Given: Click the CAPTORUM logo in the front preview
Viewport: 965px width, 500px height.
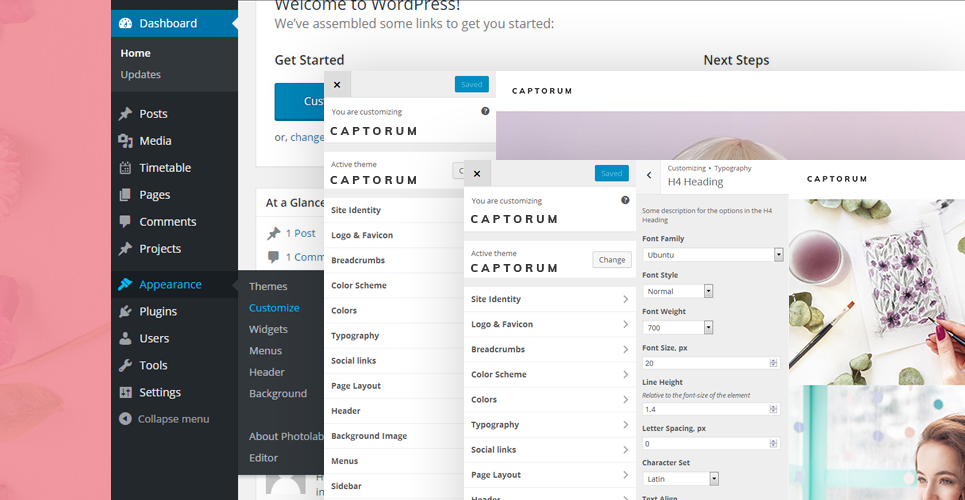Looking at the screenshot, I should click(x=836, y=179).
